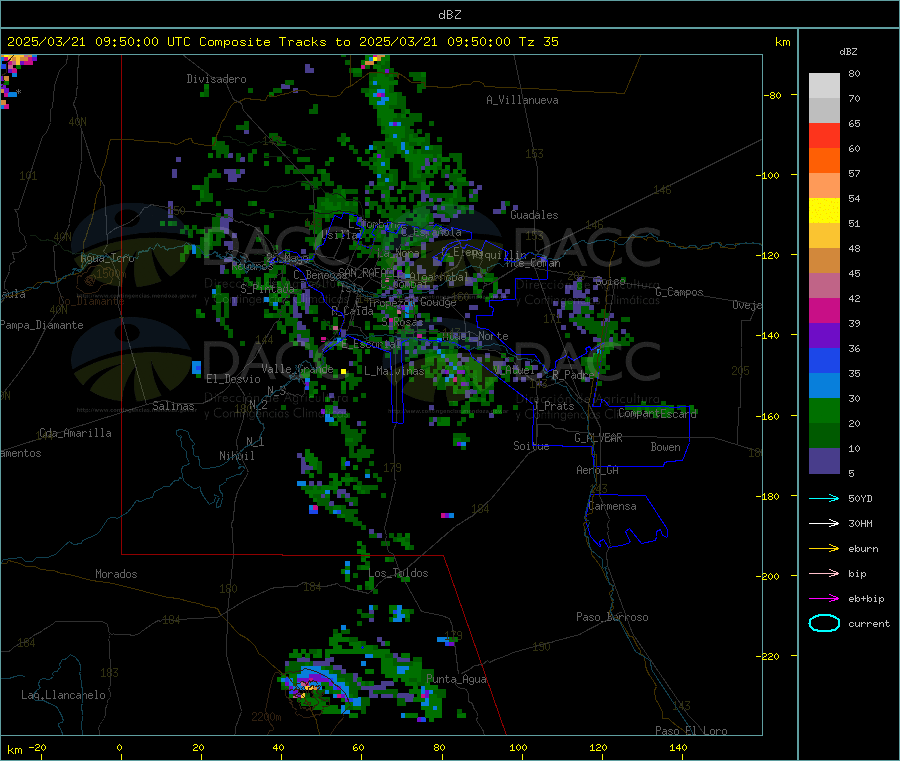Click the Pampa_Diamante place label

pos(41,325)
